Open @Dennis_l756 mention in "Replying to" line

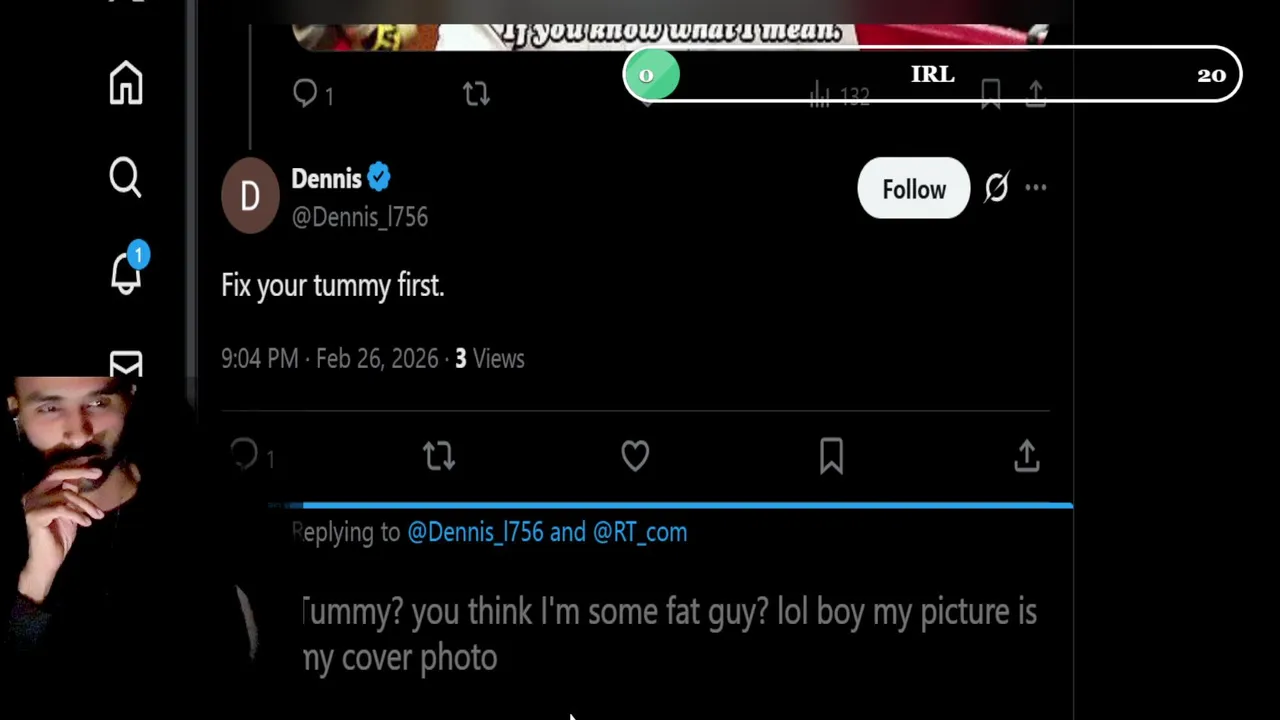pos(475,532)
